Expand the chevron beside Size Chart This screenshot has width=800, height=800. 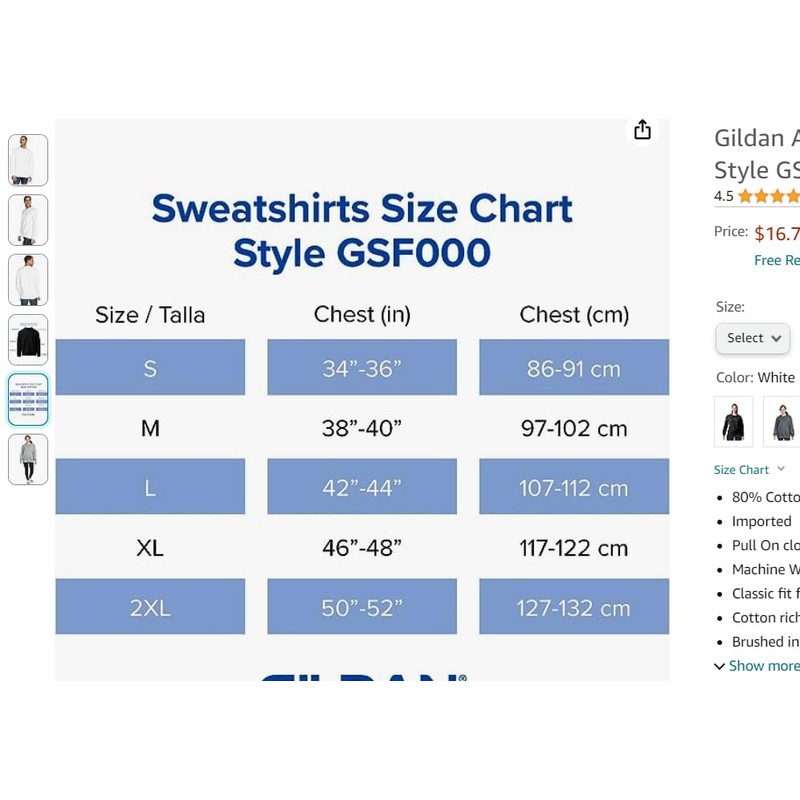(781, 469)
